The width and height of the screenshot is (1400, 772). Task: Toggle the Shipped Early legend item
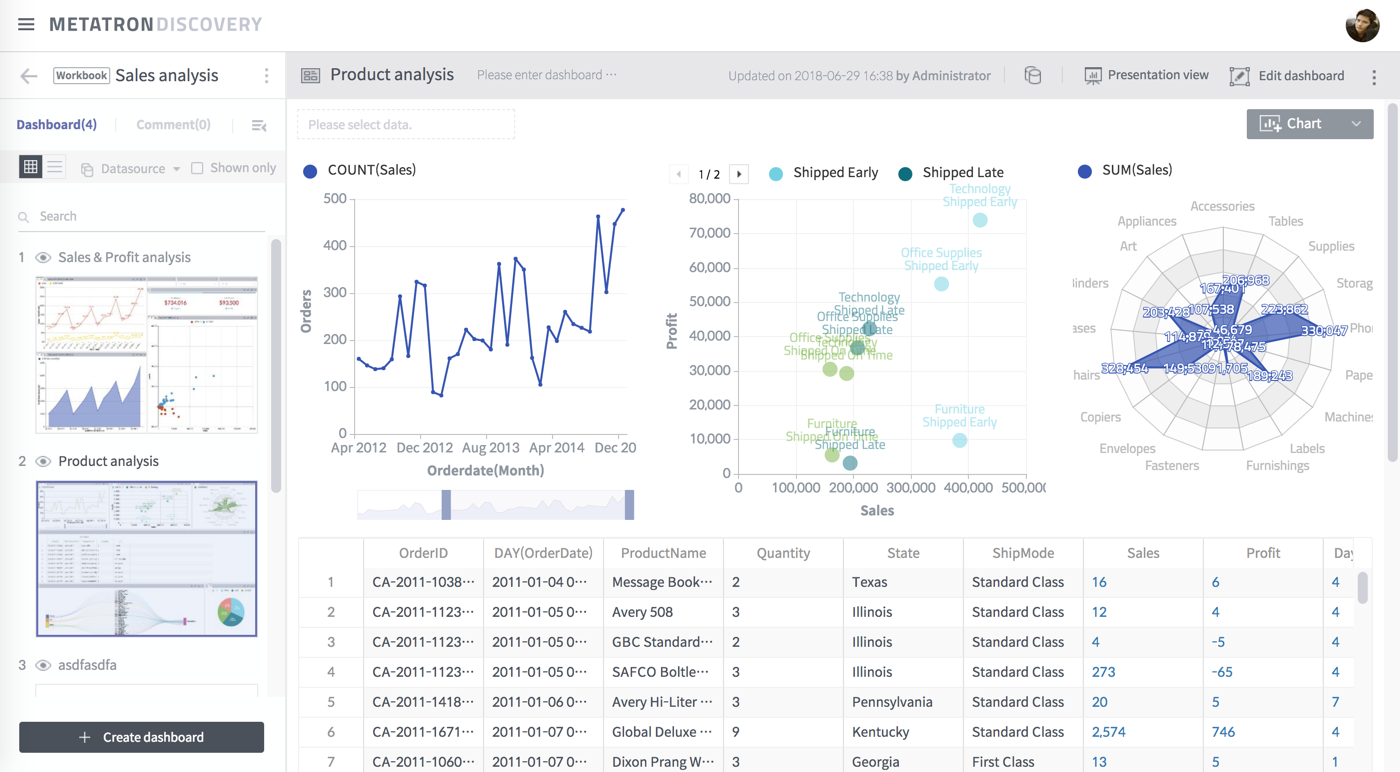823,173
